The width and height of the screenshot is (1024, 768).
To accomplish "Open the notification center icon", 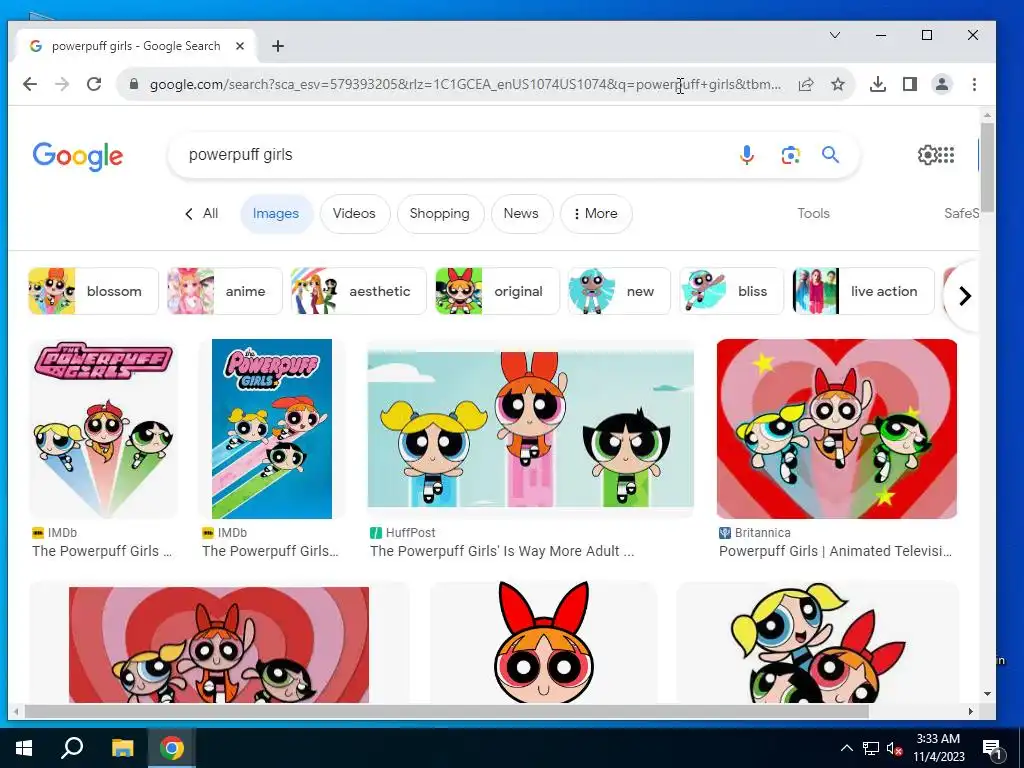I will [991, 748].
